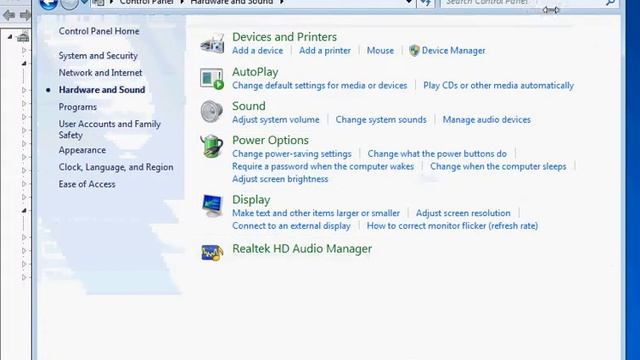
Task: Open the address bar history dropdown arrow
Action: pyautogui.click(x=409, y=2)
